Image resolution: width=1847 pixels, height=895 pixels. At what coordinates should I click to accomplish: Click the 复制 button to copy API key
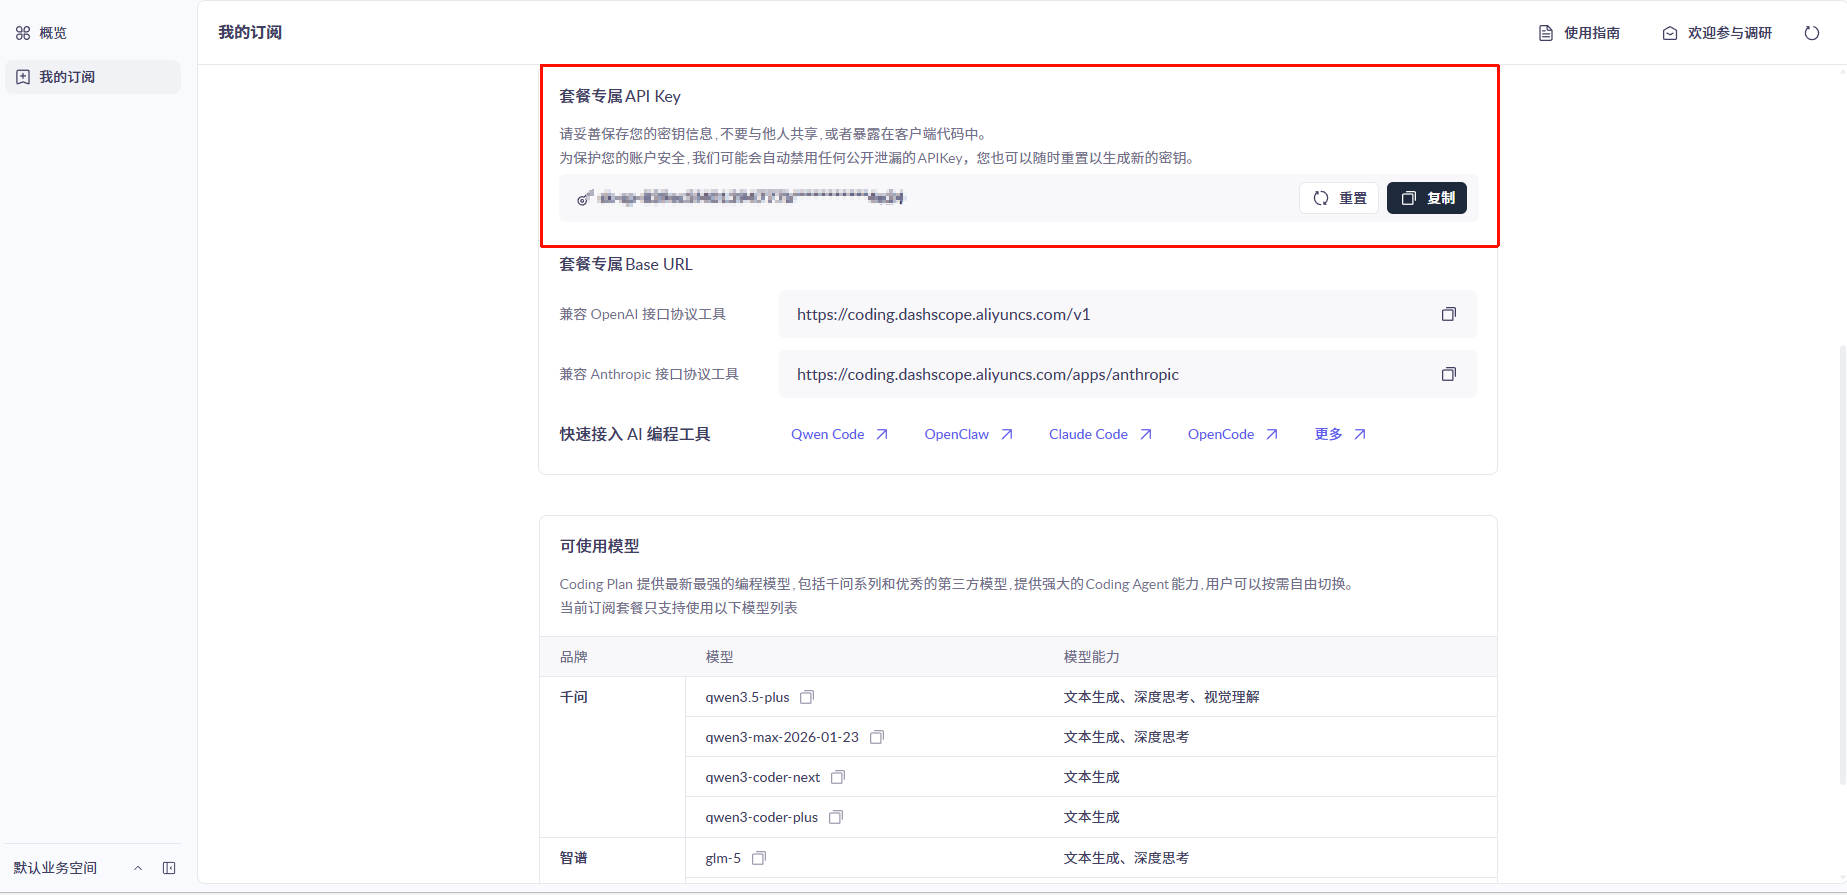[1426, 198]
